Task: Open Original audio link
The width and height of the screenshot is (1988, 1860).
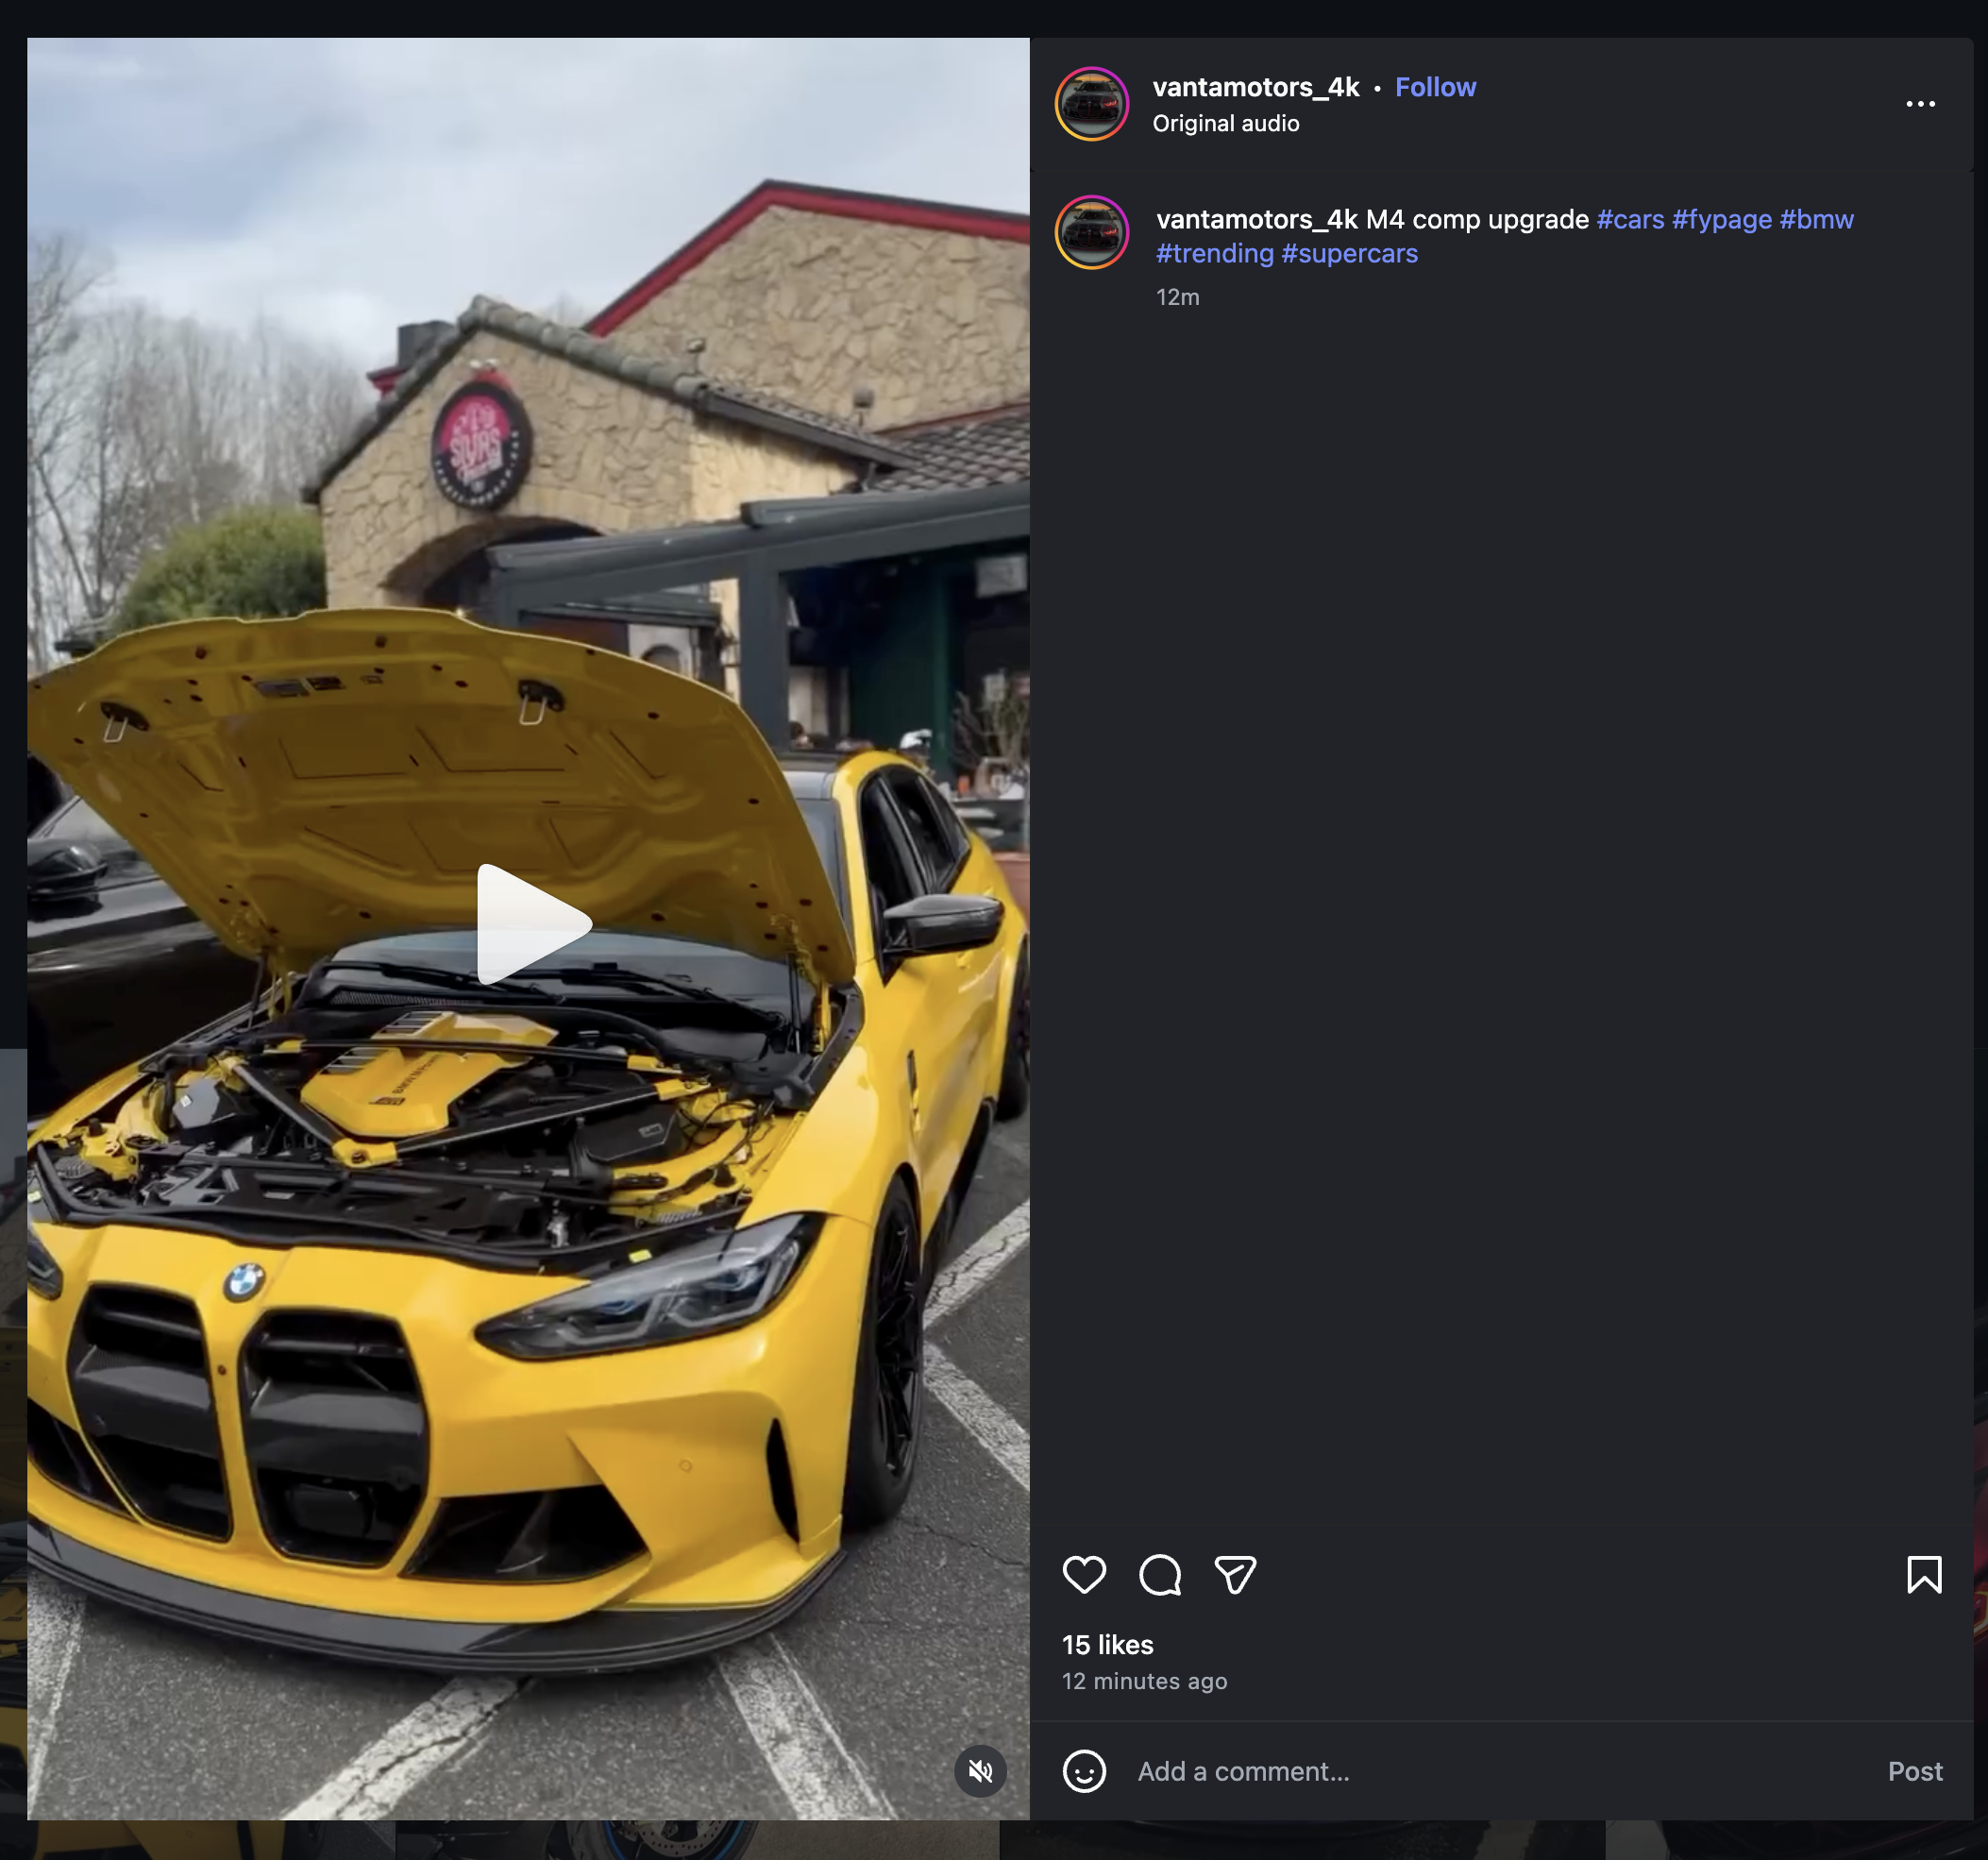Action: coord(1225,123)
